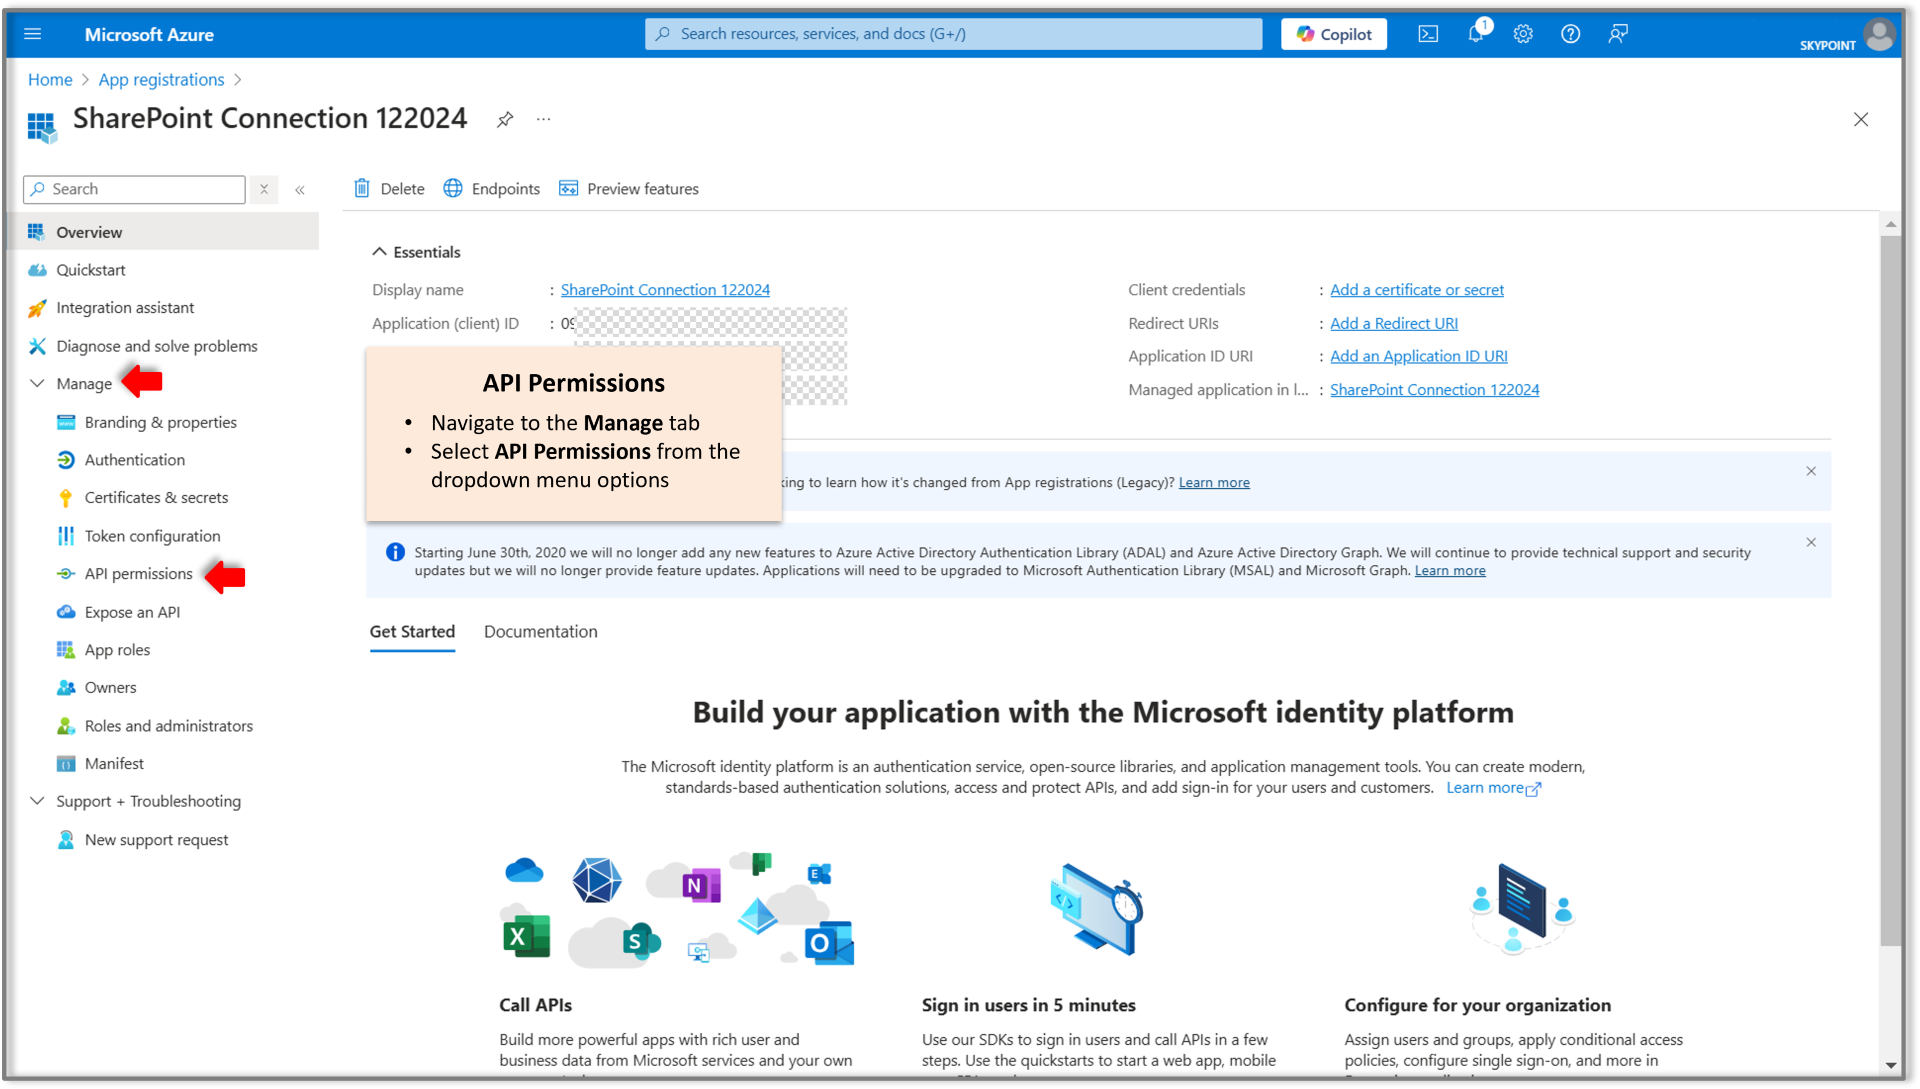Clear the sidebar search with X
1920x1089 pixels.
point(264,189)
